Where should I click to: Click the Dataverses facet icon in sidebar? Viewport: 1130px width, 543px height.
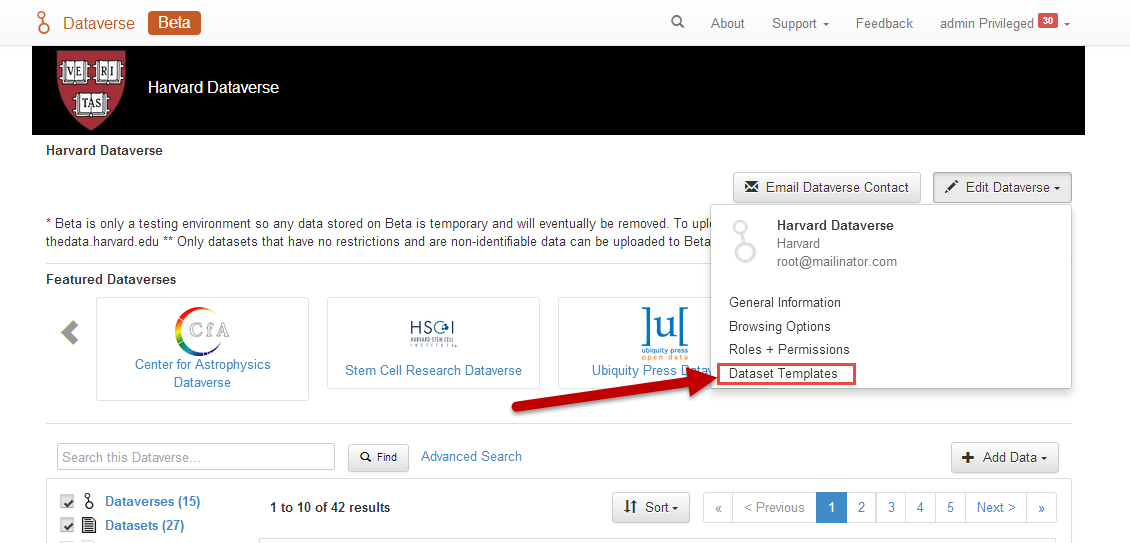point(89,501)
